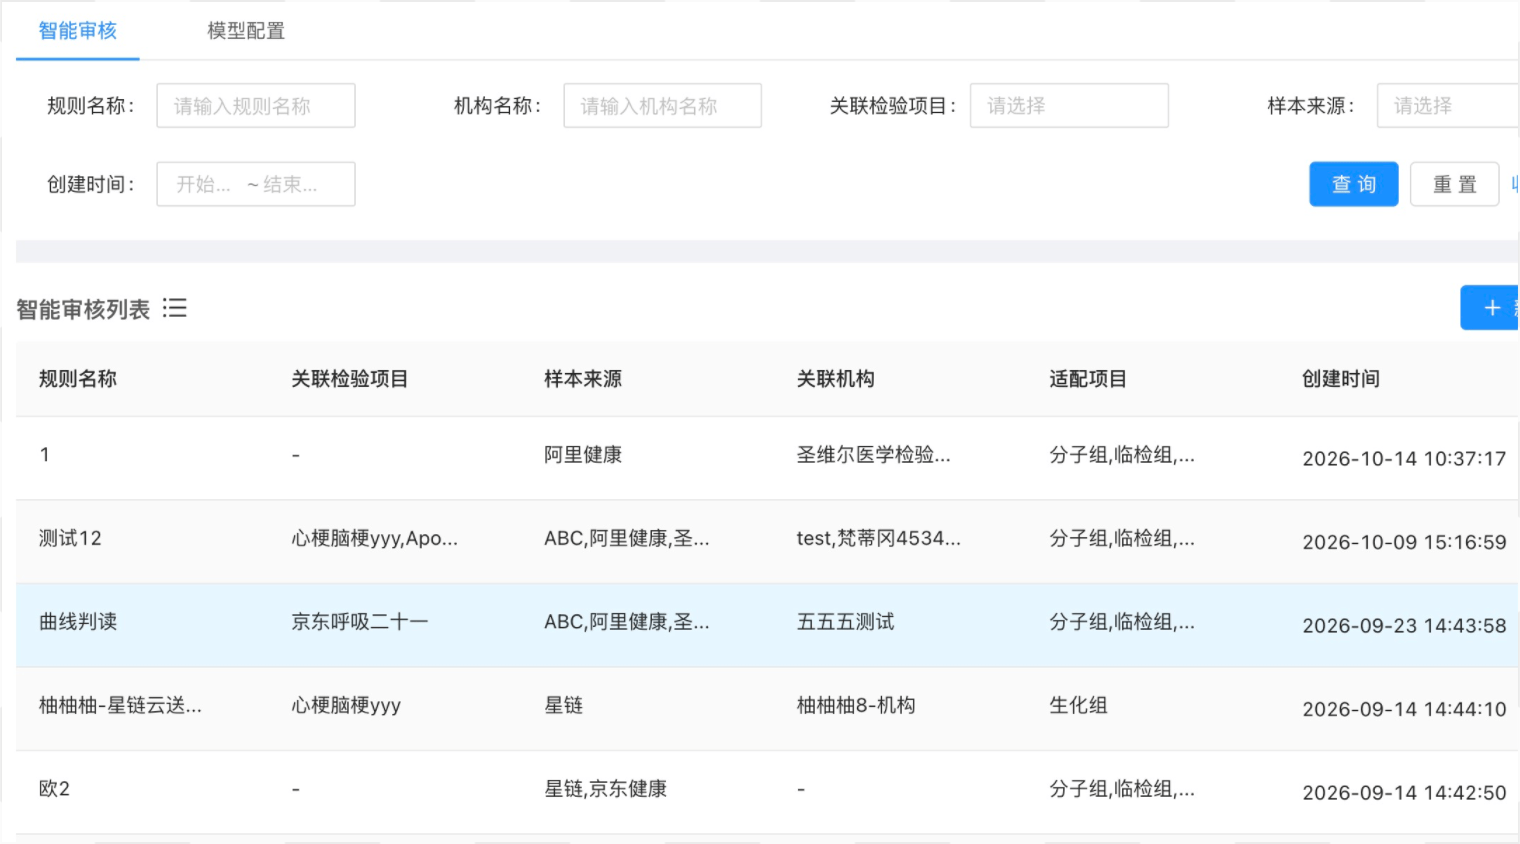Click the test,梵蒂冈4534... cell
This screenshot has width=1520, height=844.
(879, 539)
